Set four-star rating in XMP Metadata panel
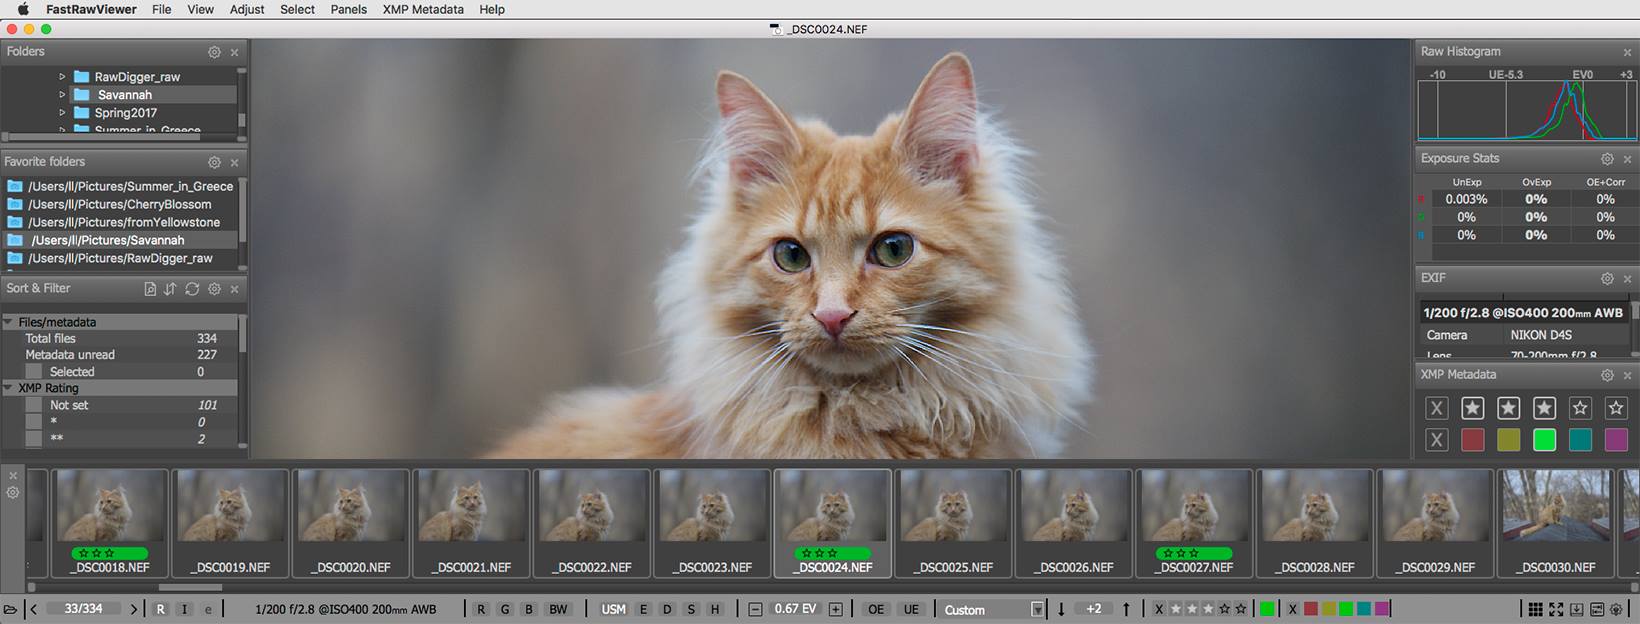The image size is (1640, 624). coord(1580,408)
